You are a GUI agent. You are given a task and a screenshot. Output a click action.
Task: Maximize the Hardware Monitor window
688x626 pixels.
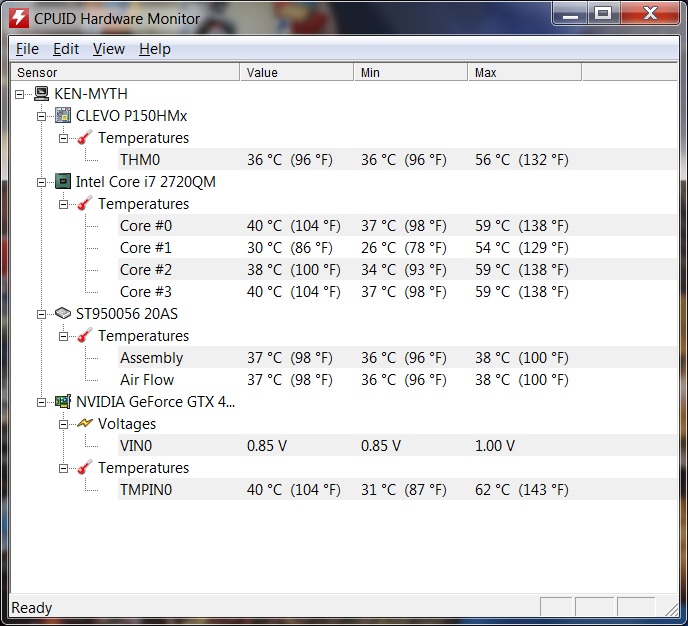[x=603, y=14]
